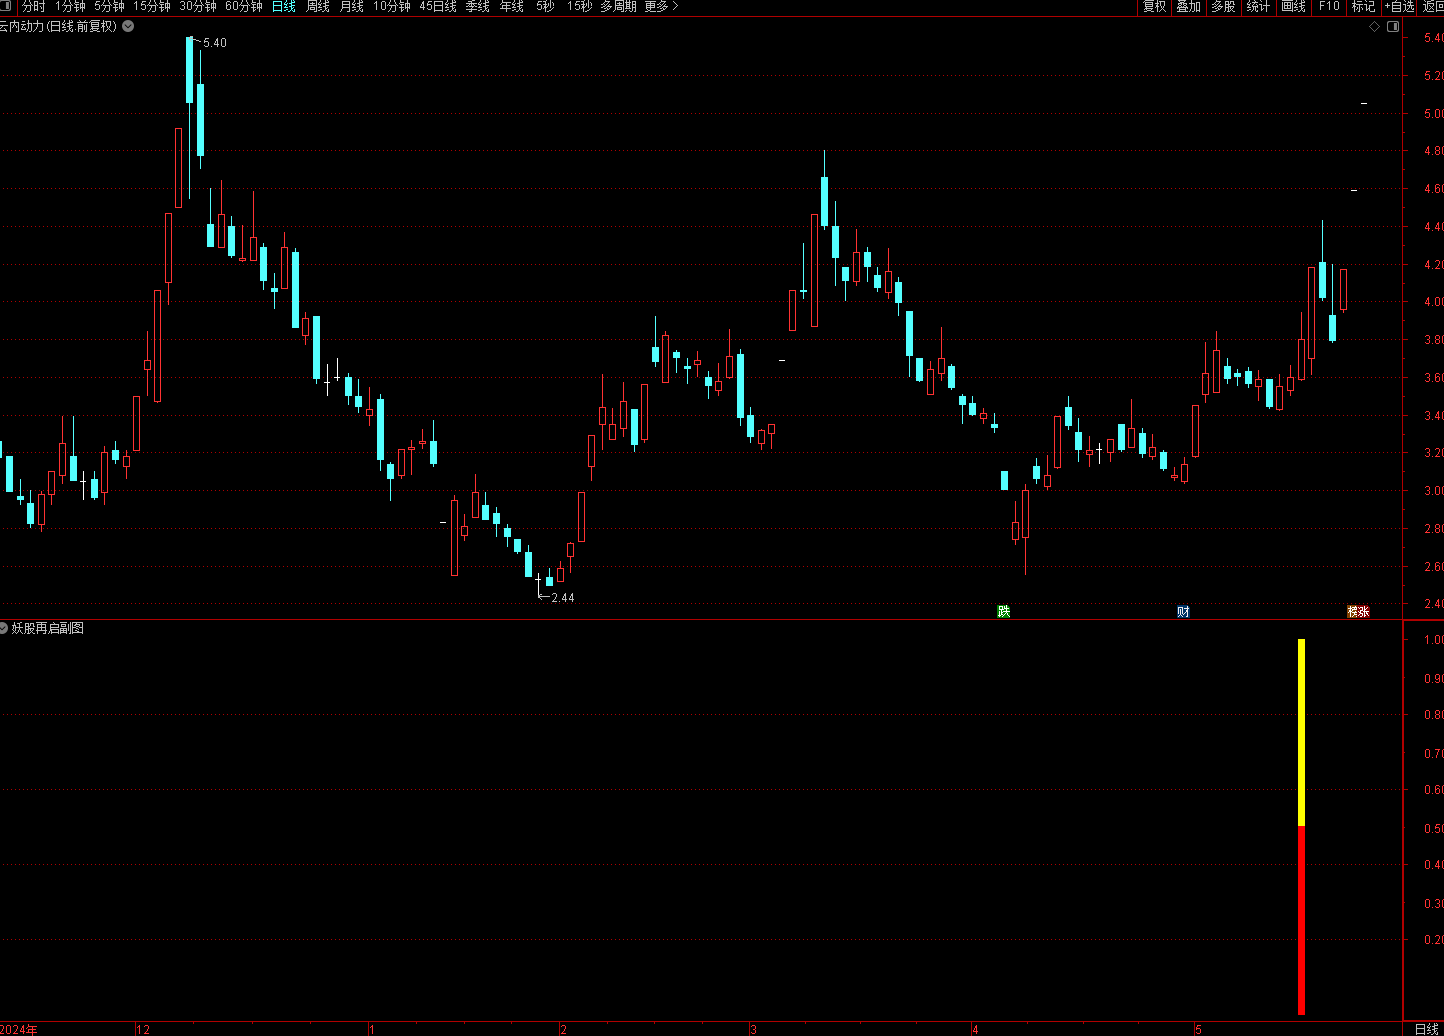Open the 多周期 multi-period view
The width and height of the screenshot is (1444, 1036).
618,7
